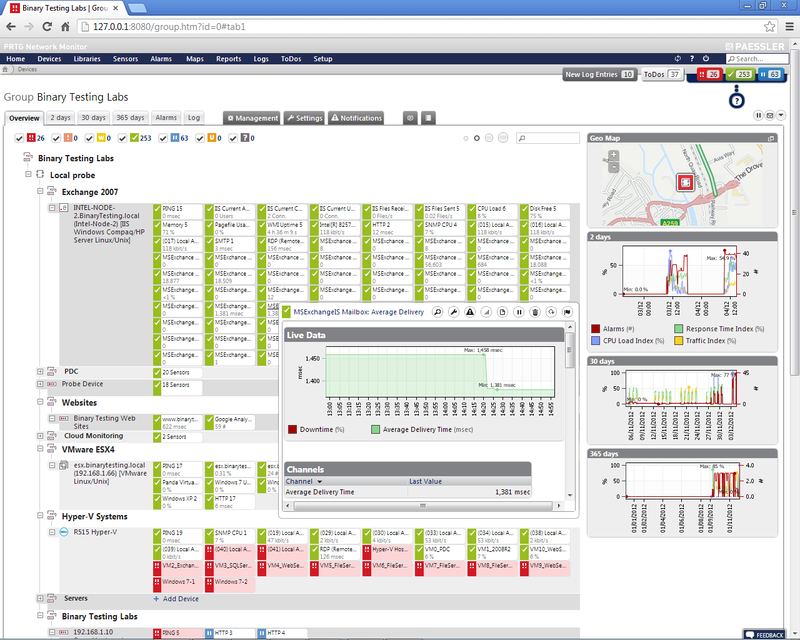800x640 pixels.
Task: Click the flag icon in sensor popup
Action: click(567, 312)
